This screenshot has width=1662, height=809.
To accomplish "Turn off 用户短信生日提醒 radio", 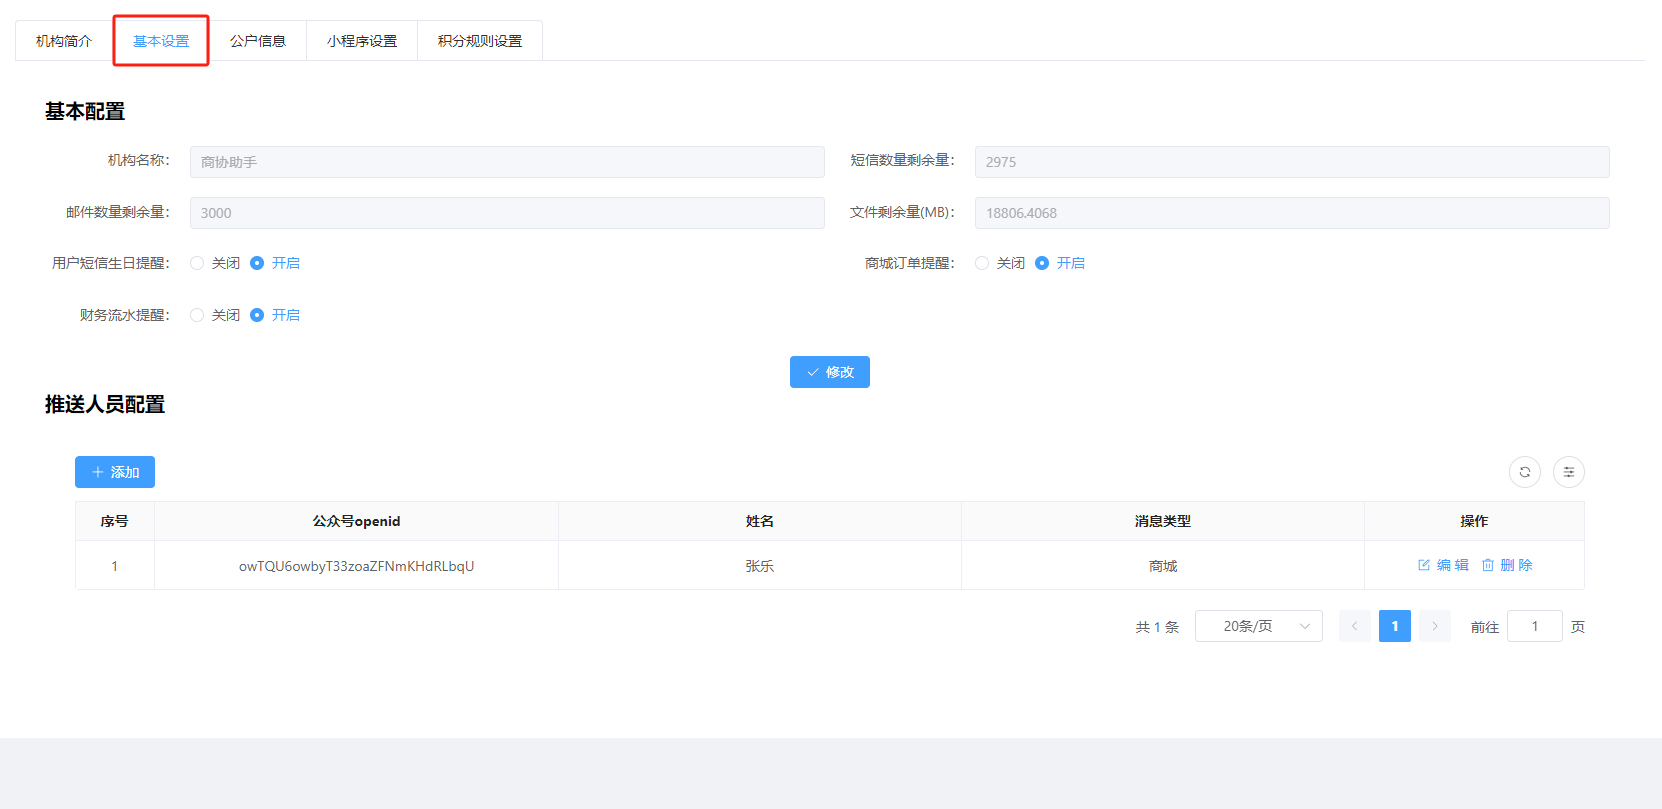I will 197,263.
